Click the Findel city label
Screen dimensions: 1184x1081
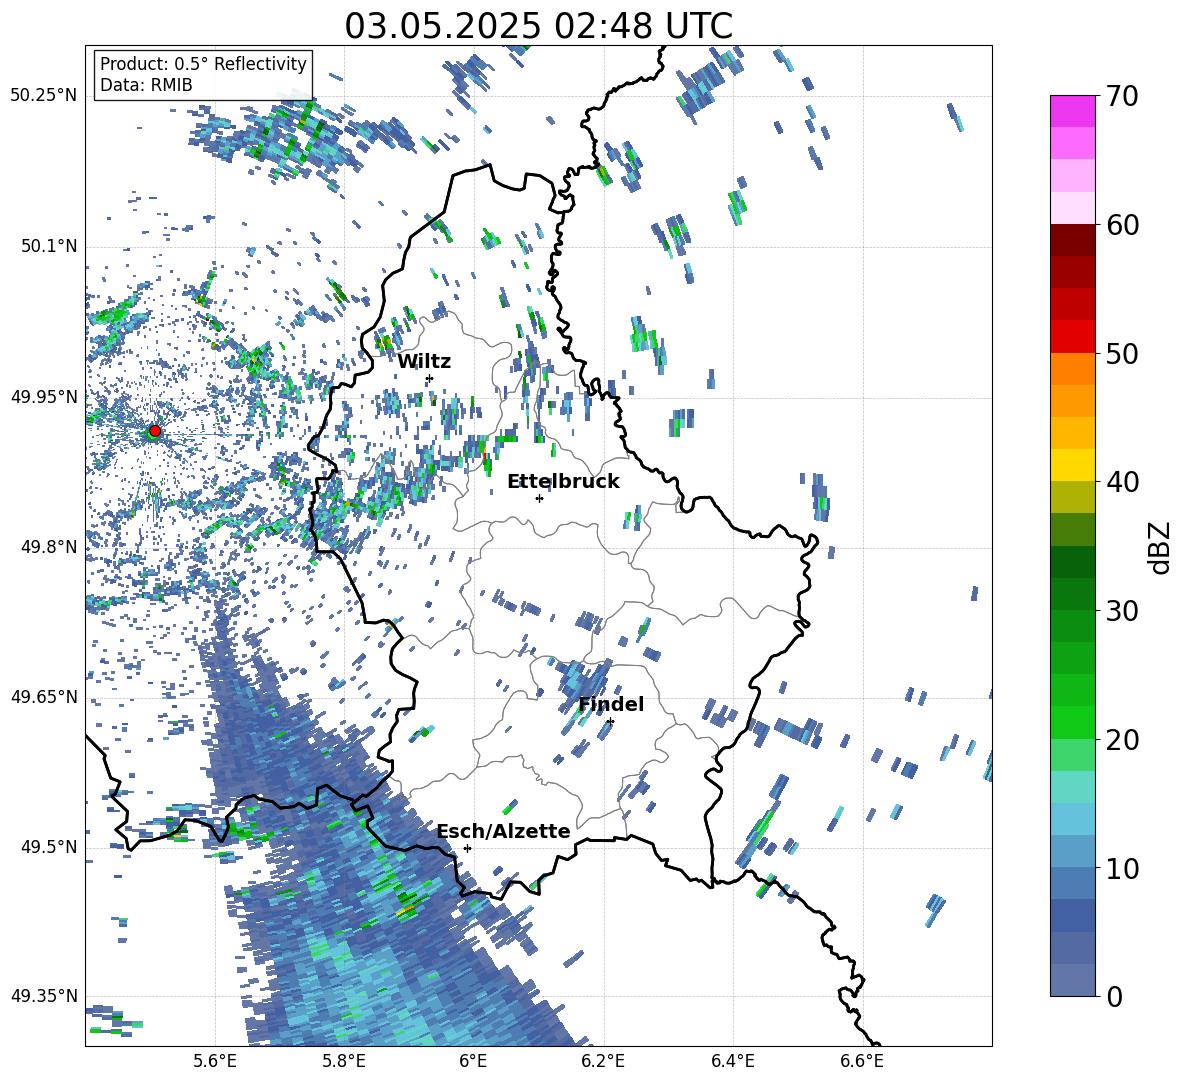click(611, 704)
